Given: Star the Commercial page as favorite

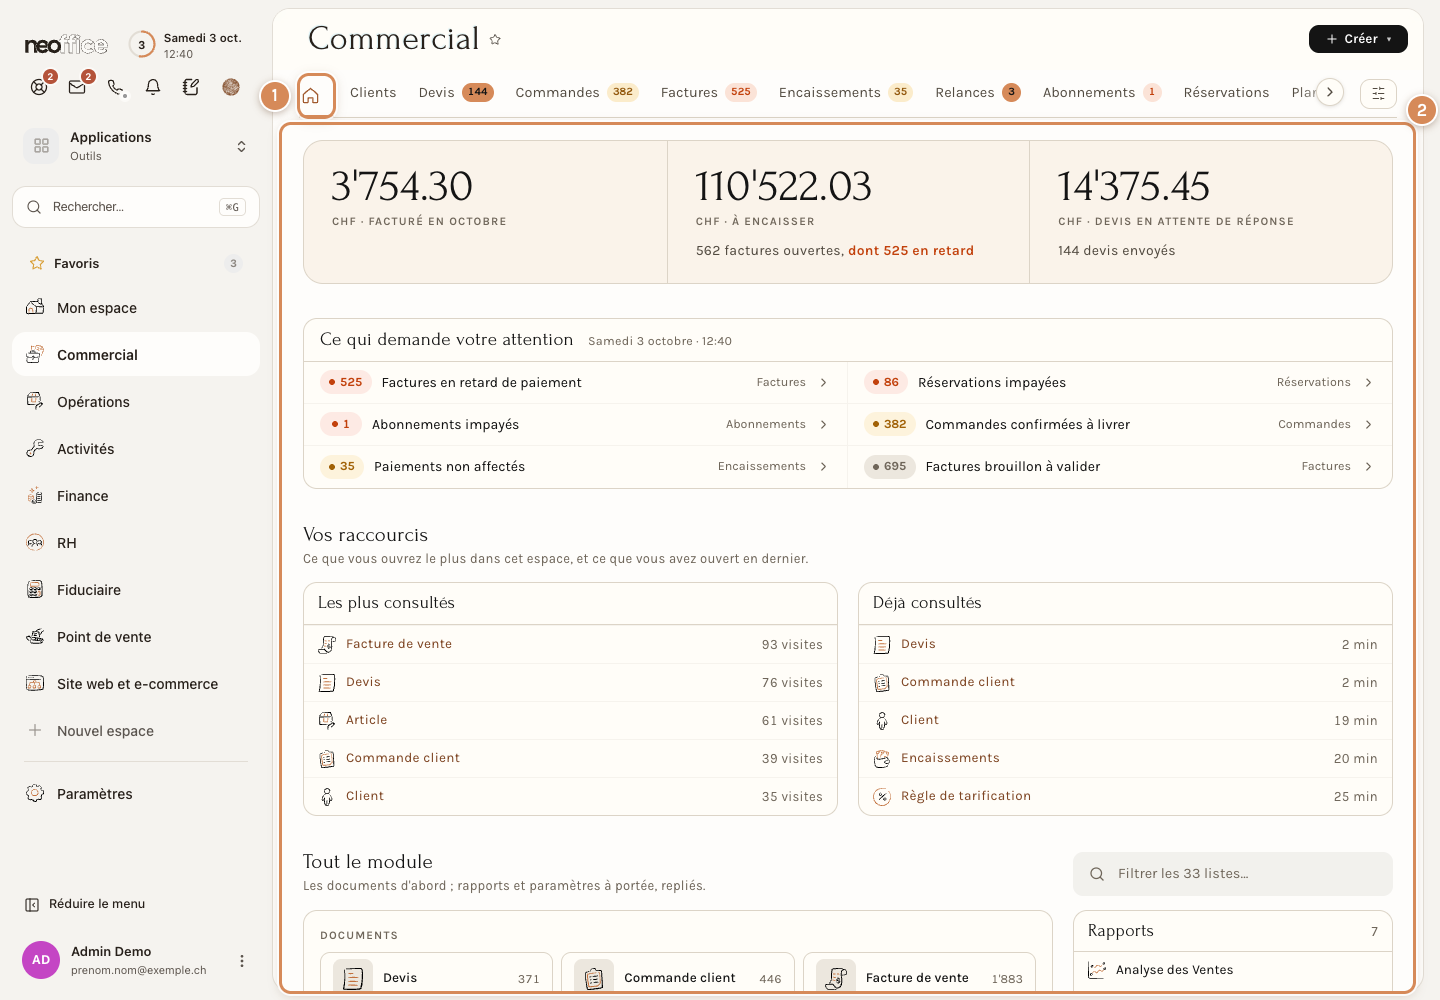Looking at the screenshot, I should click(495, 40).
